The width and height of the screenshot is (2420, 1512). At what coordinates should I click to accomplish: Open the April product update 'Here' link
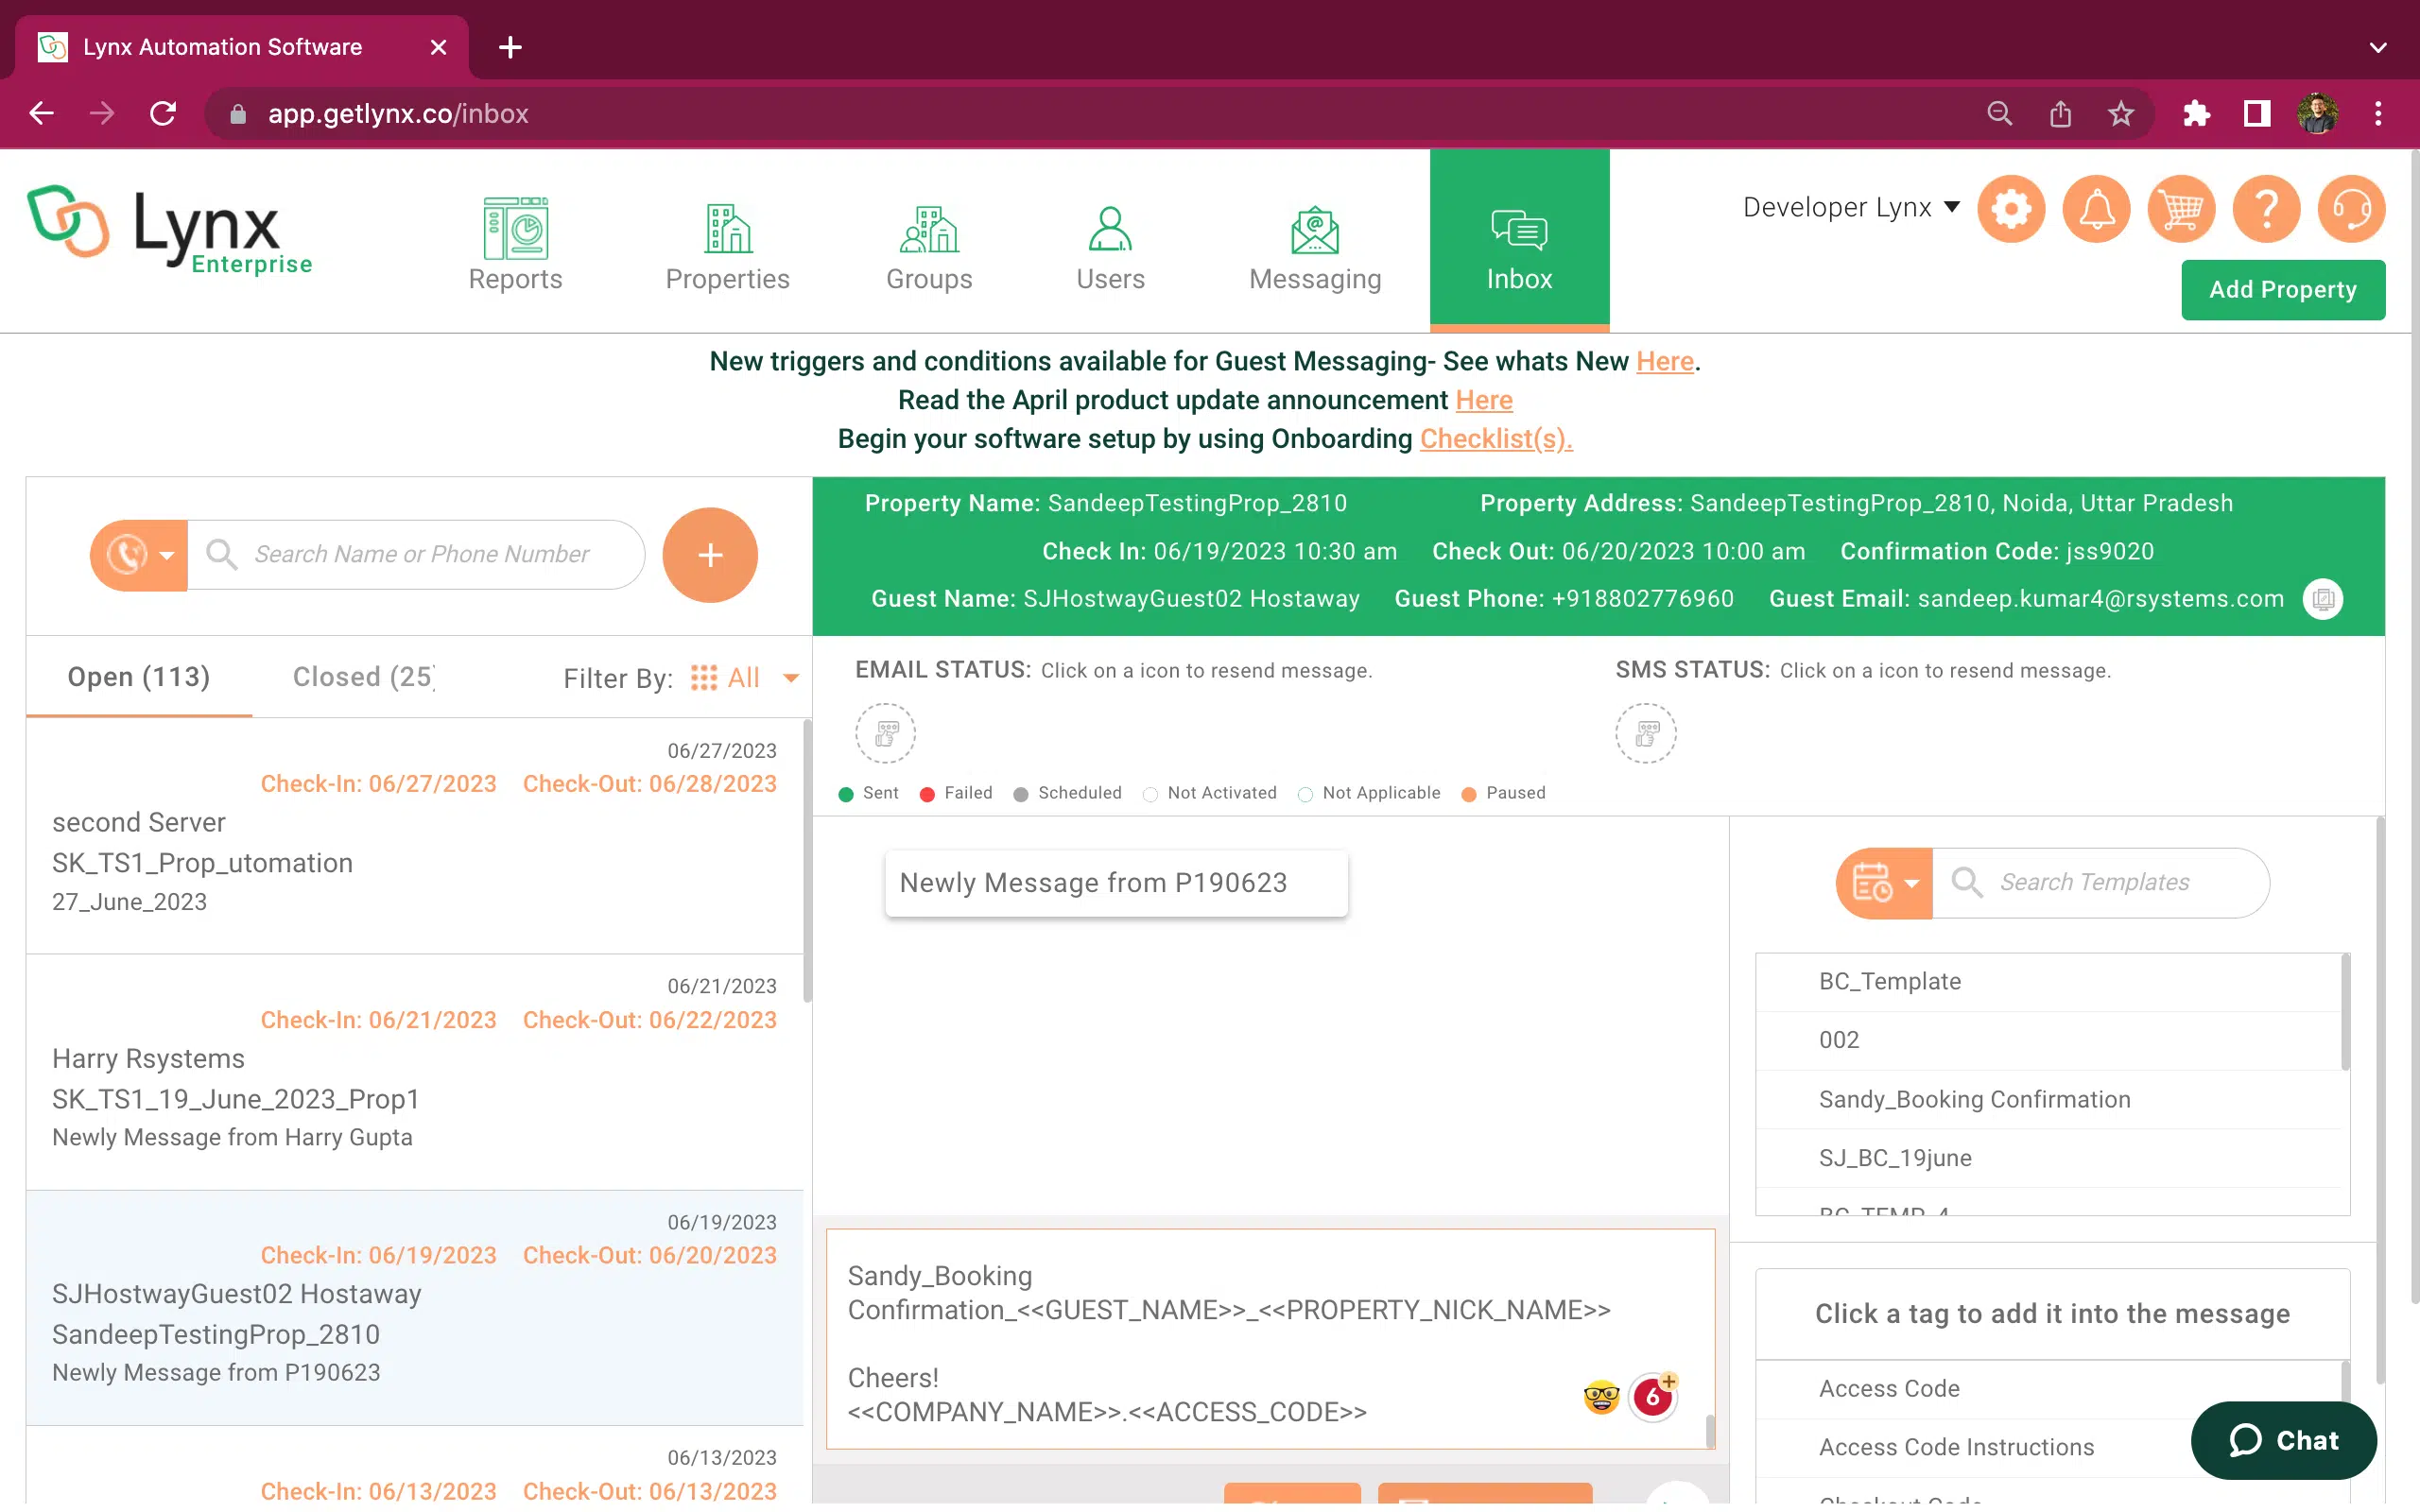tap(1483, 400)
